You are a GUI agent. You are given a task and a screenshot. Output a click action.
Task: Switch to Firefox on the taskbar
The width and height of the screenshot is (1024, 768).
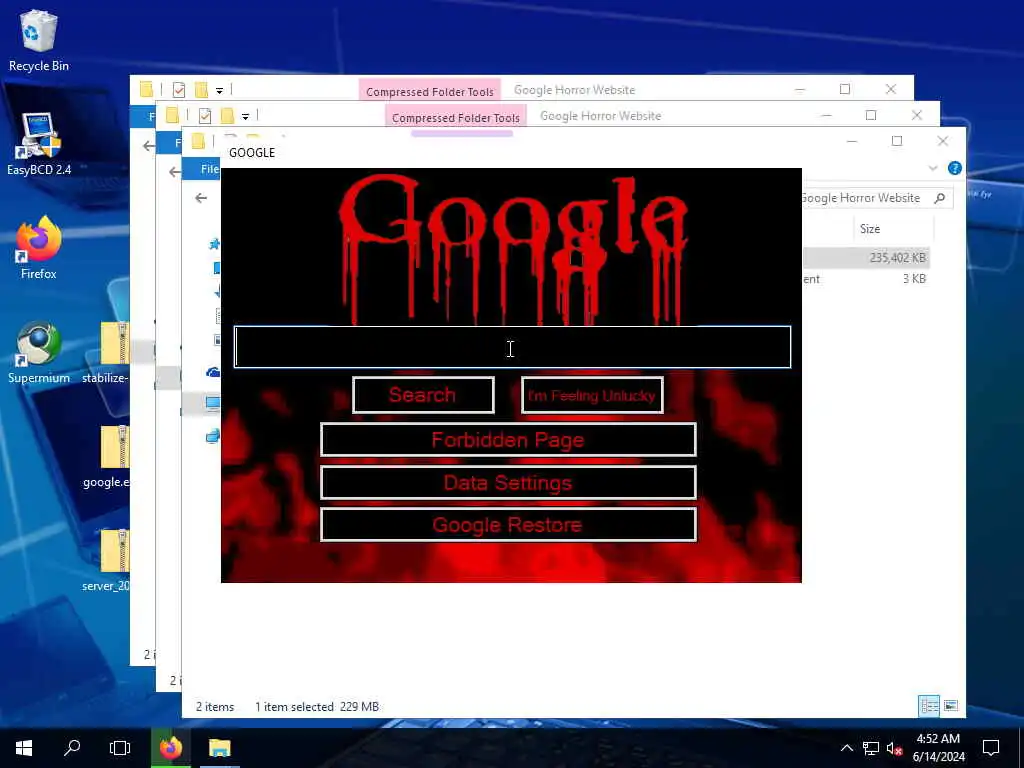pyautogui.click(x=170, y=747)
